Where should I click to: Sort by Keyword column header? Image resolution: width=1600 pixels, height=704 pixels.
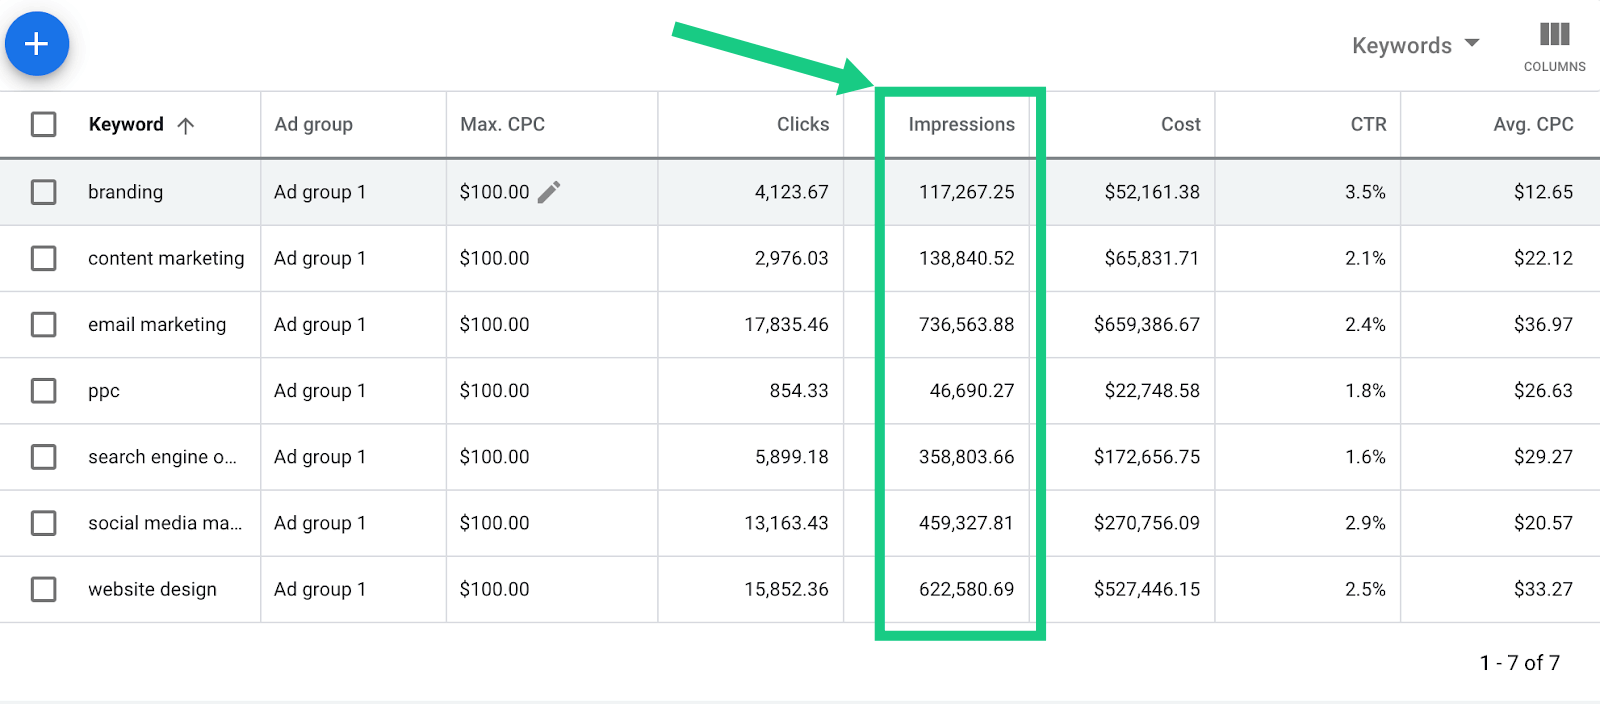[126, 124]
